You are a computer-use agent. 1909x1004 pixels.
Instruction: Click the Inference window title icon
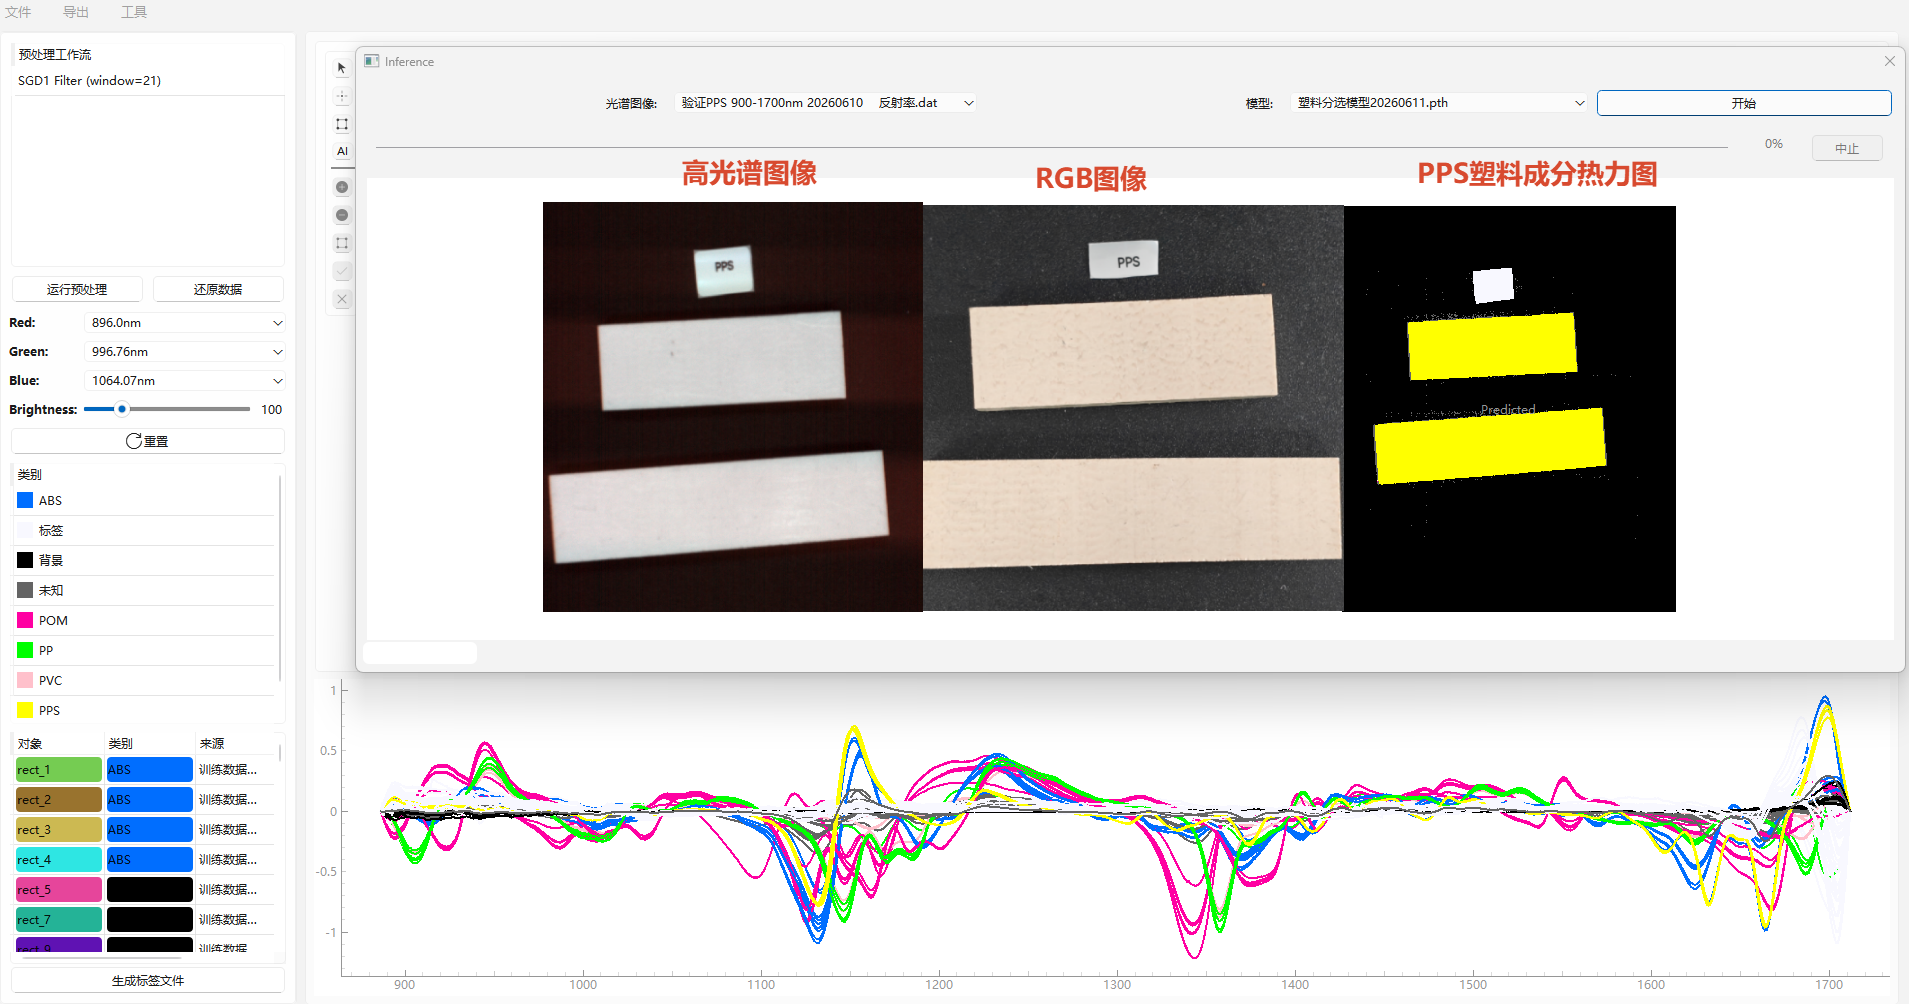tap(372, 61)
